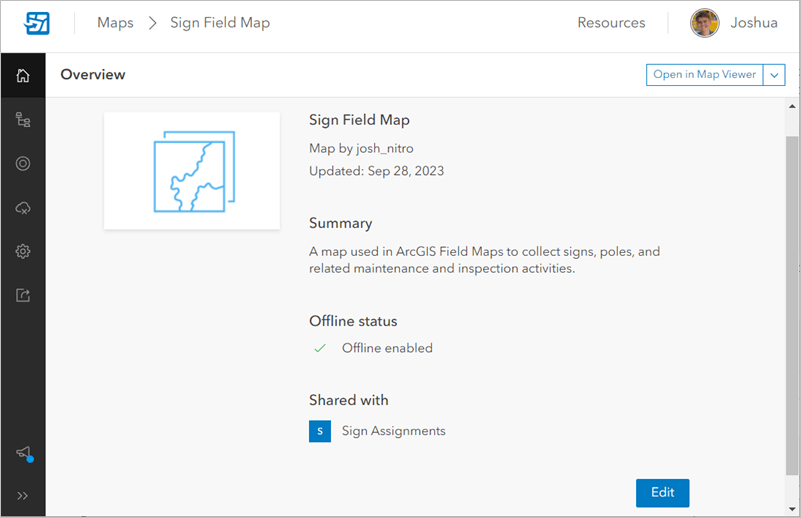Open the Sharing icon in sidebar

click(x=23, y=295)
